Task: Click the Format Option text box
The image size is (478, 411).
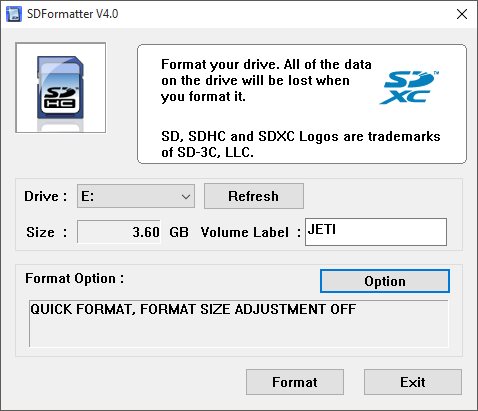Action: point(239,324)
